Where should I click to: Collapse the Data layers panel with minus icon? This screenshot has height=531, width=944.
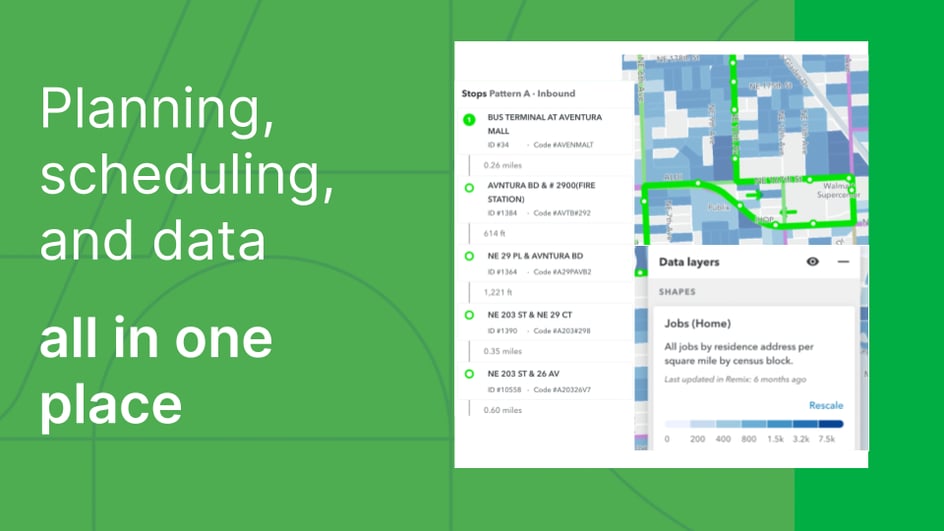tap(843, 261)
